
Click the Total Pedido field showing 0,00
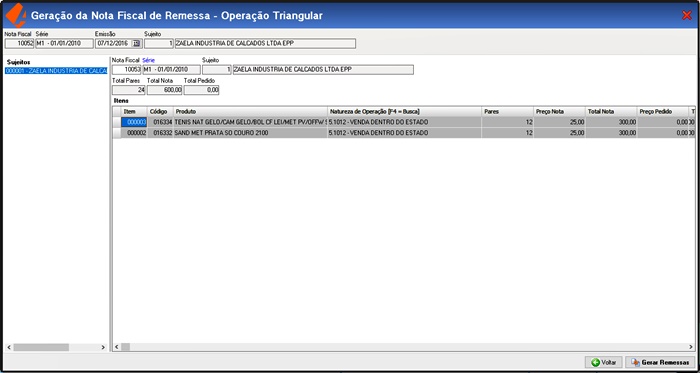201,90
